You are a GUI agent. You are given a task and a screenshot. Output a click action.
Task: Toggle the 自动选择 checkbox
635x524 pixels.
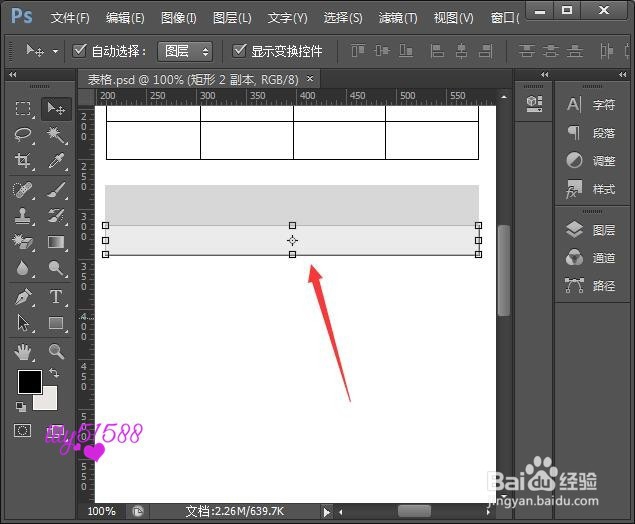click(x=79, y=51)
